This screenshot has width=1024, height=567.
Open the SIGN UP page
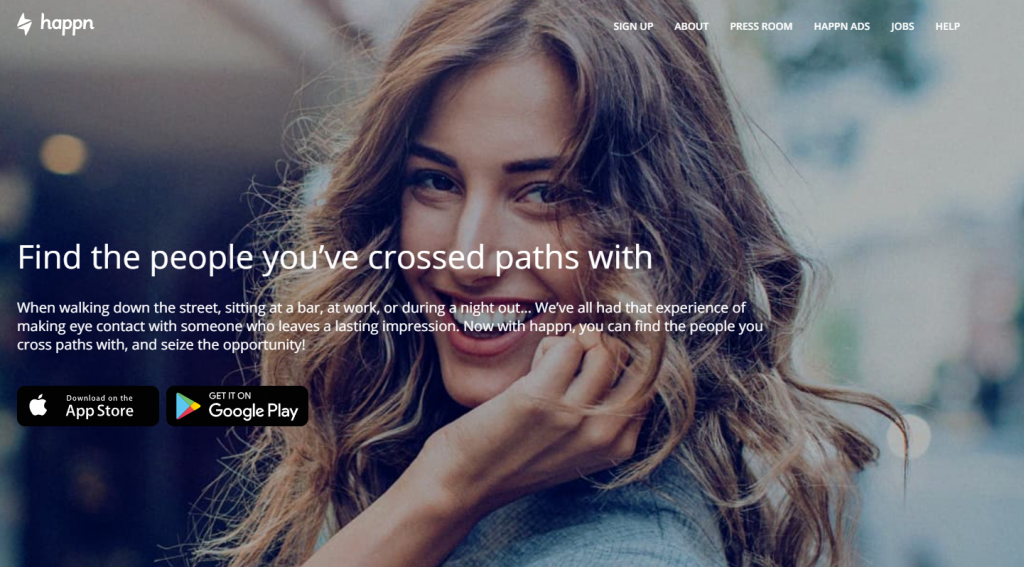(x=633, y=26)
